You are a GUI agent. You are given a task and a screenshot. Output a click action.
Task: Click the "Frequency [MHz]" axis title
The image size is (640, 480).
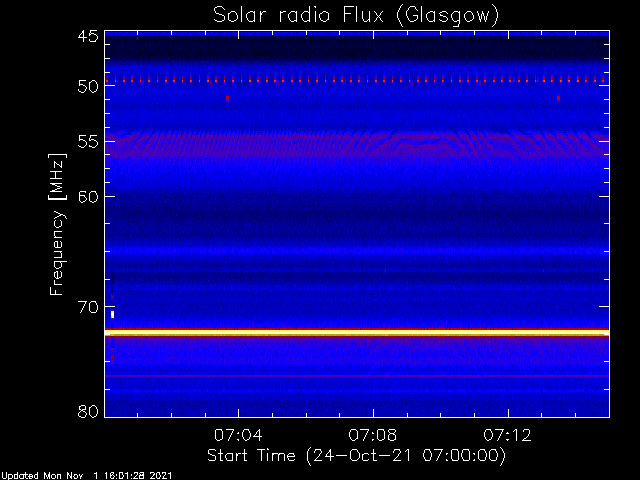(57, 224)
